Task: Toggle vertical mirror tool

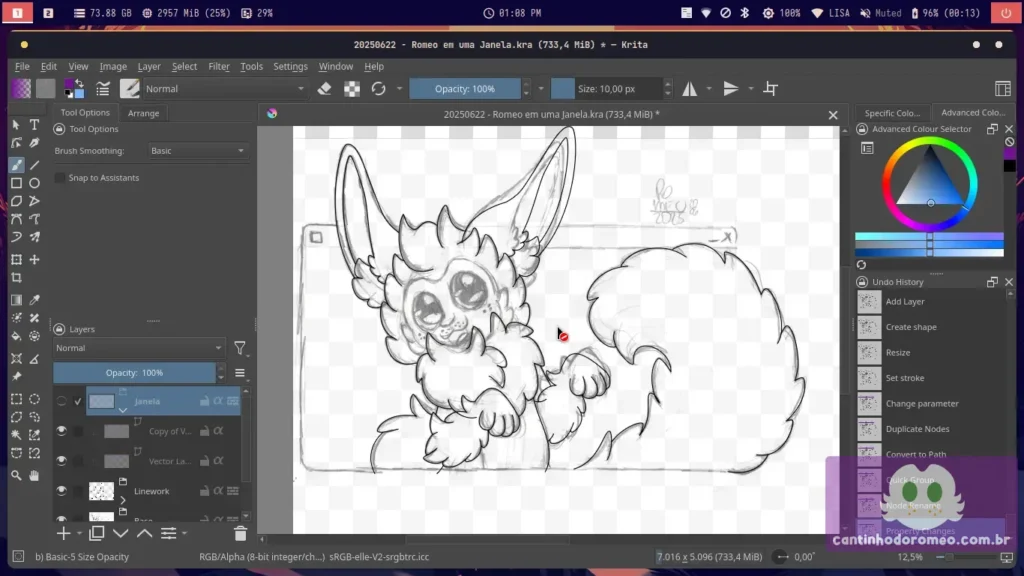Action: coord(731,89)
